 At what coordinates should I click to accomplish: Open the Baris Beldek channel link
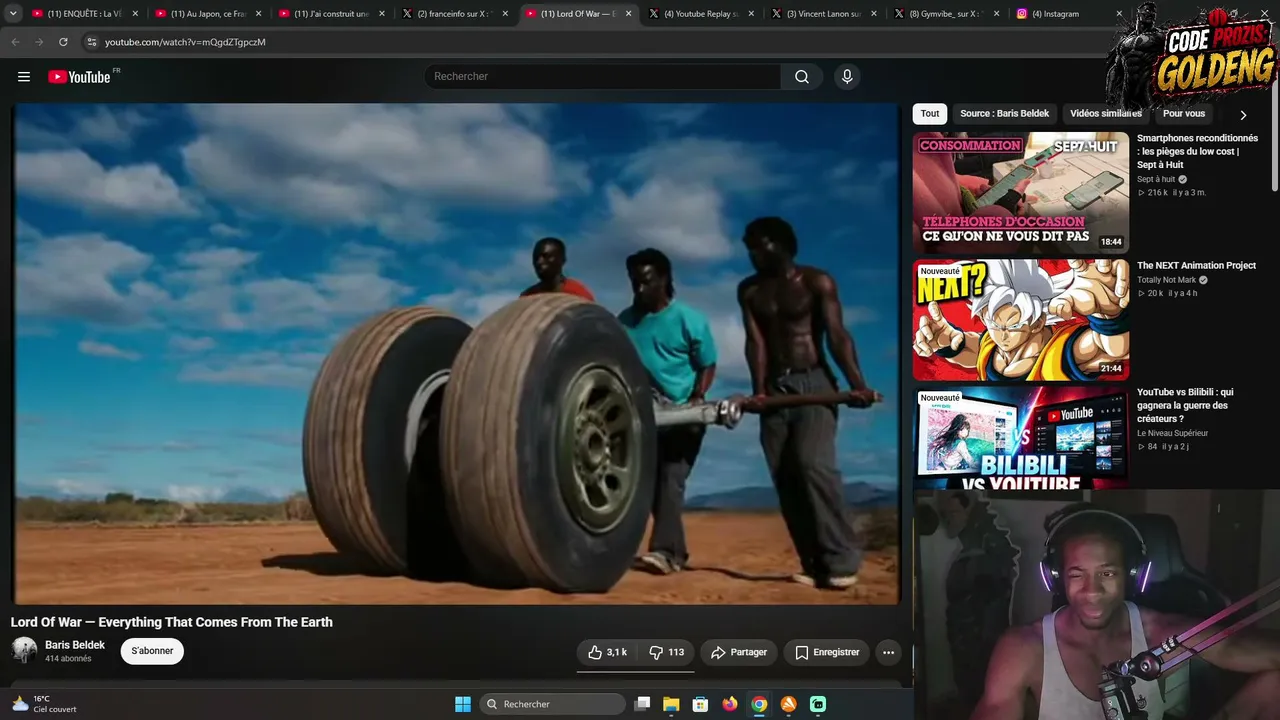(x=75, y=645)
